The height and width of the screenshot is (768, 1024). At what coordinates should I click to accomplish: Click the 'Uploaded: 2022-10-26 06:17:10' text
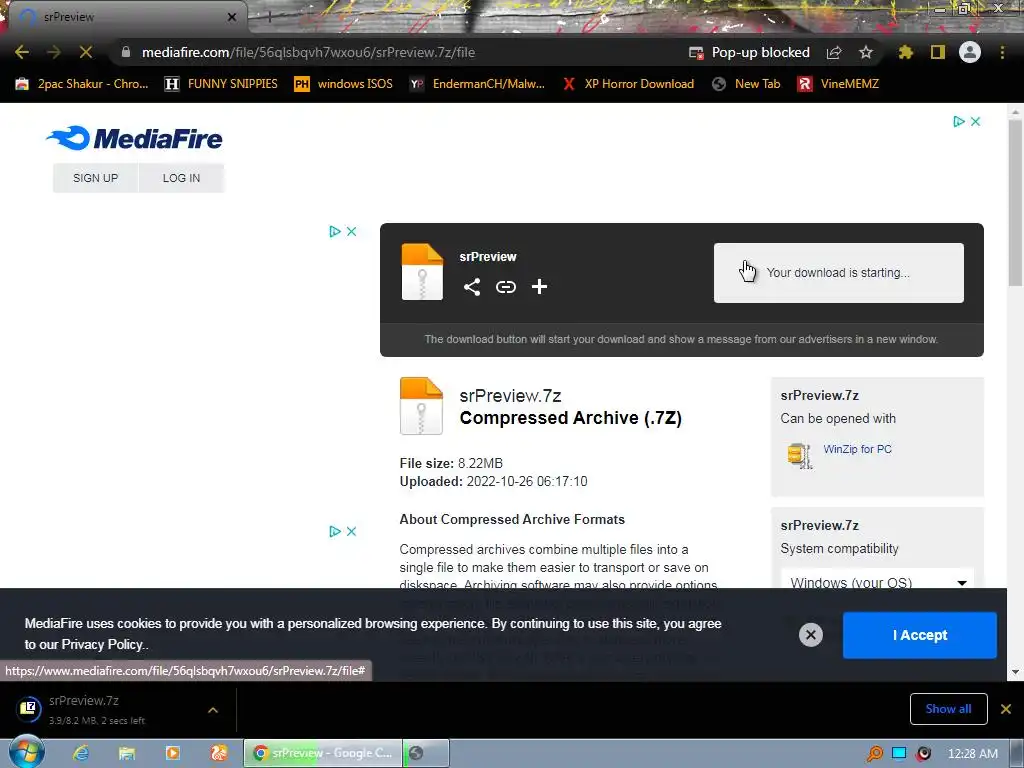493,481
